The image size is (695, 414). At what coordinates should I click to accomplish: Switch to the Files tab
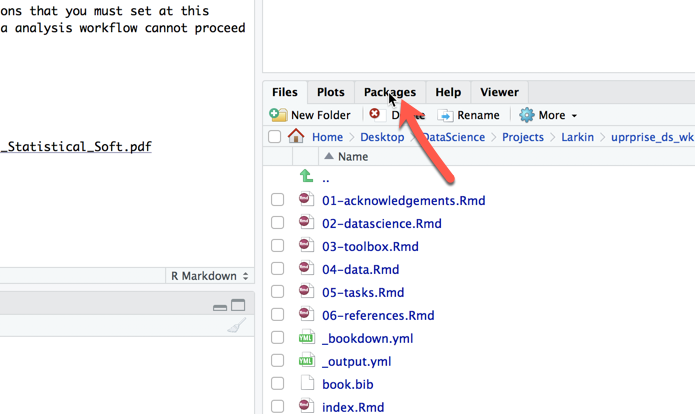[x=285, y=92]
